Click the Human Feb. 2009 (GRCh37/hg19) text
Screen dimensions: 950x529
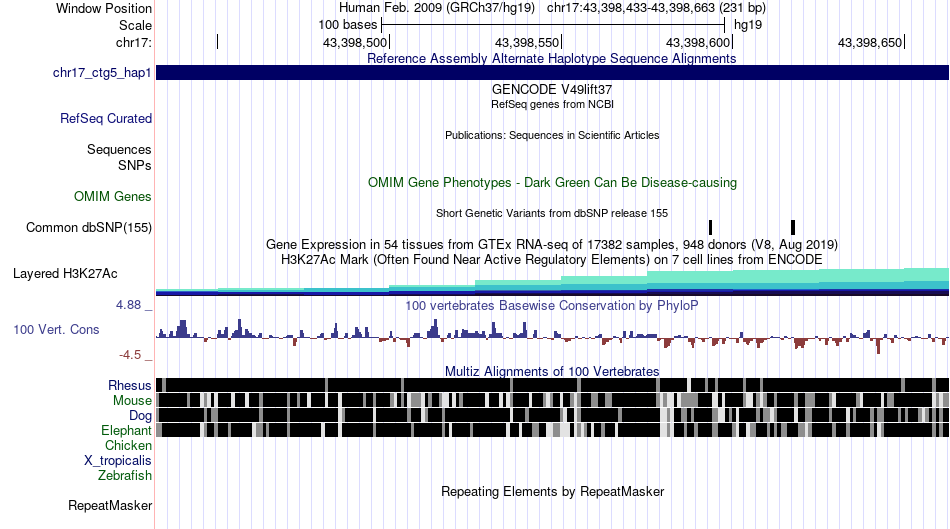pos(436,8)
